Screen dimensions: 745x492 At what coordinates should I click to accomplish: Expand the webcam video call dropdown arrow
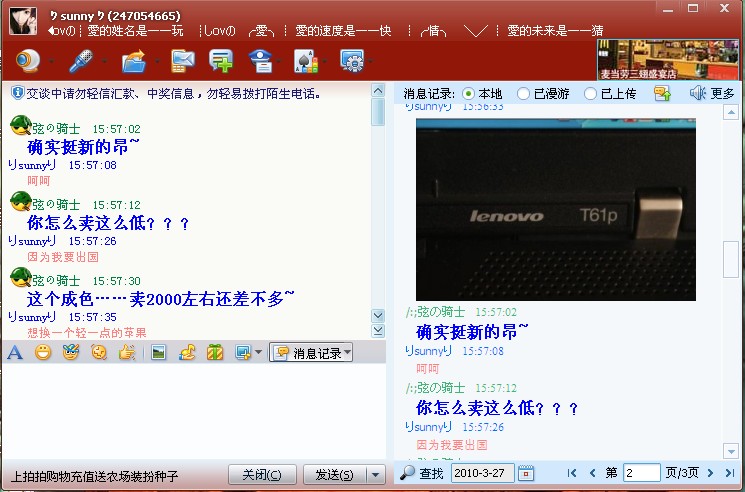[x=51, y=61]
